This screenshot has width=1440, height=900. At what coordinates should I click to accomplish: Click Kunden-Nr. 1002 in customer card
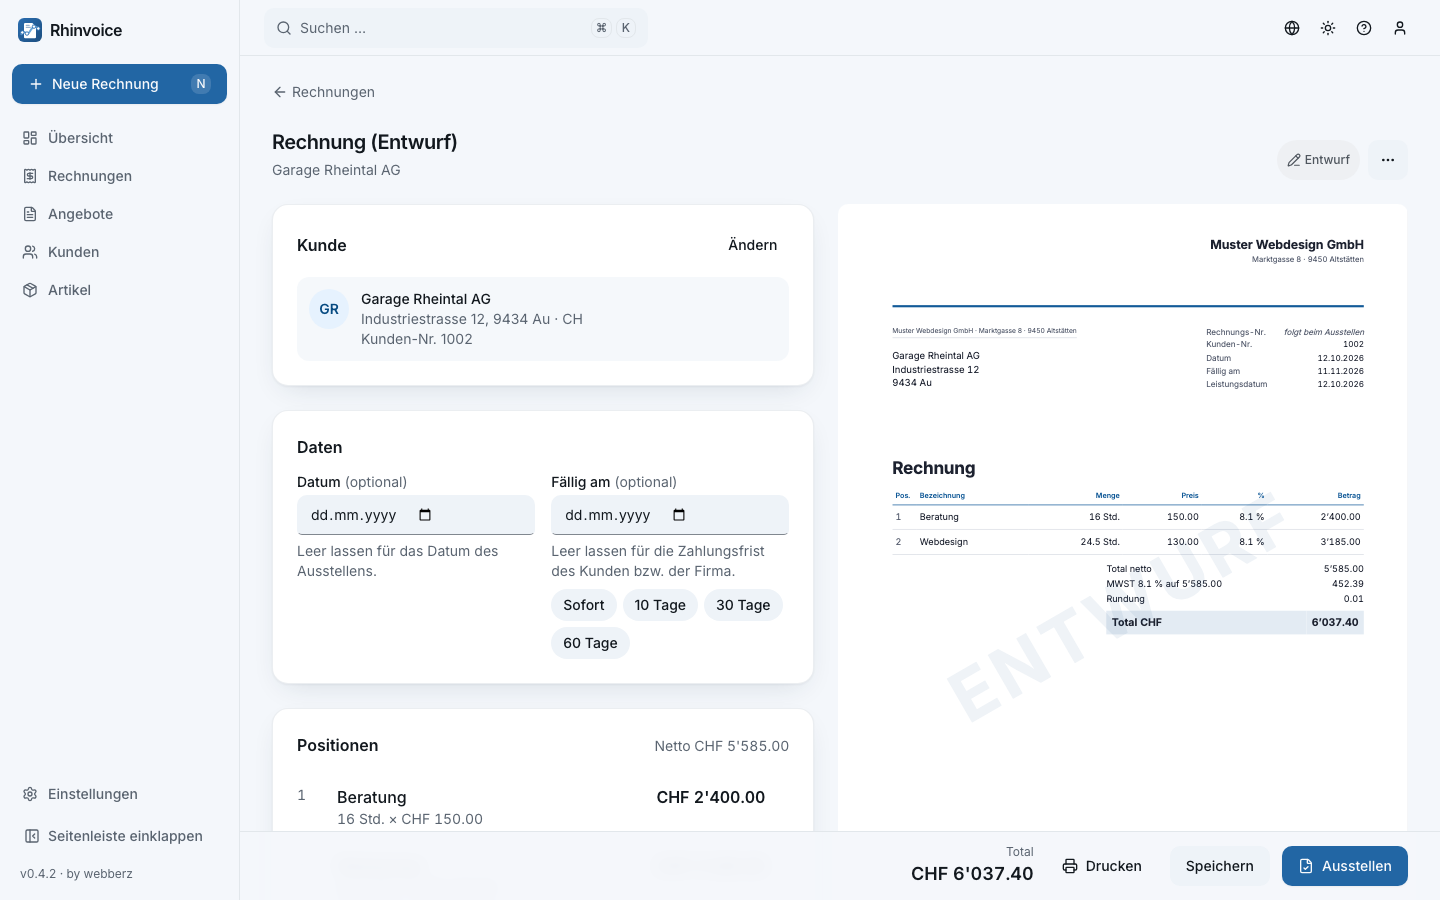coord(417,339)
